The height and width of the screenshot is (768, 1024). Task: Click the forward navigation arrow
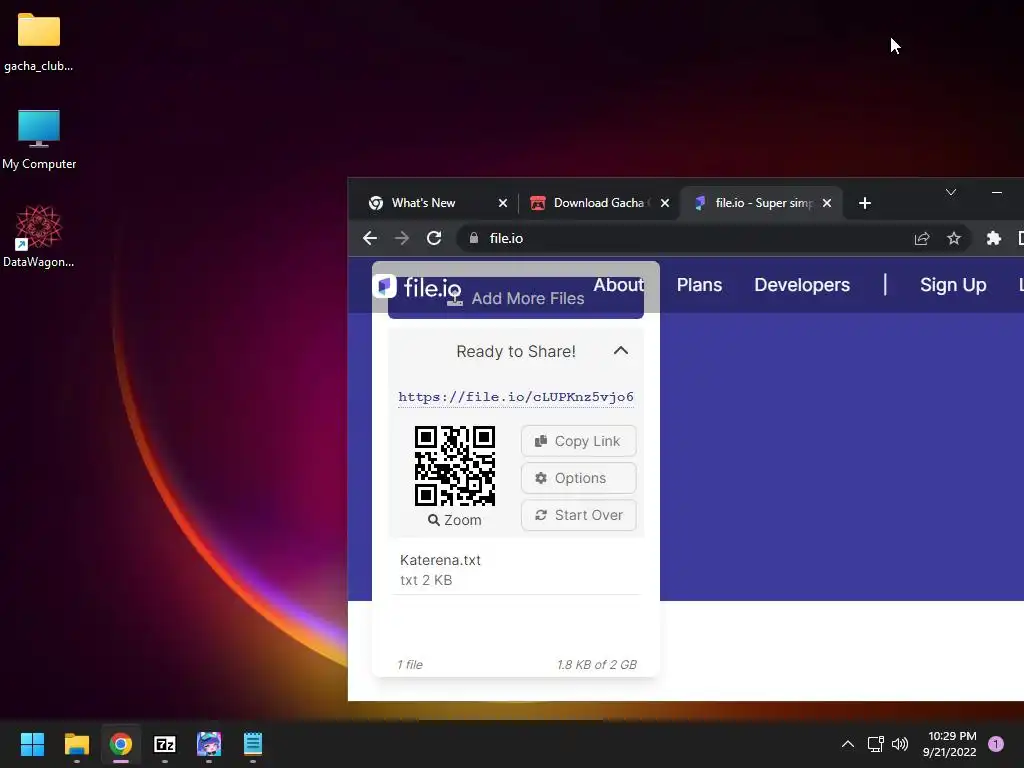pyautogui.click(x=402, y=238)
